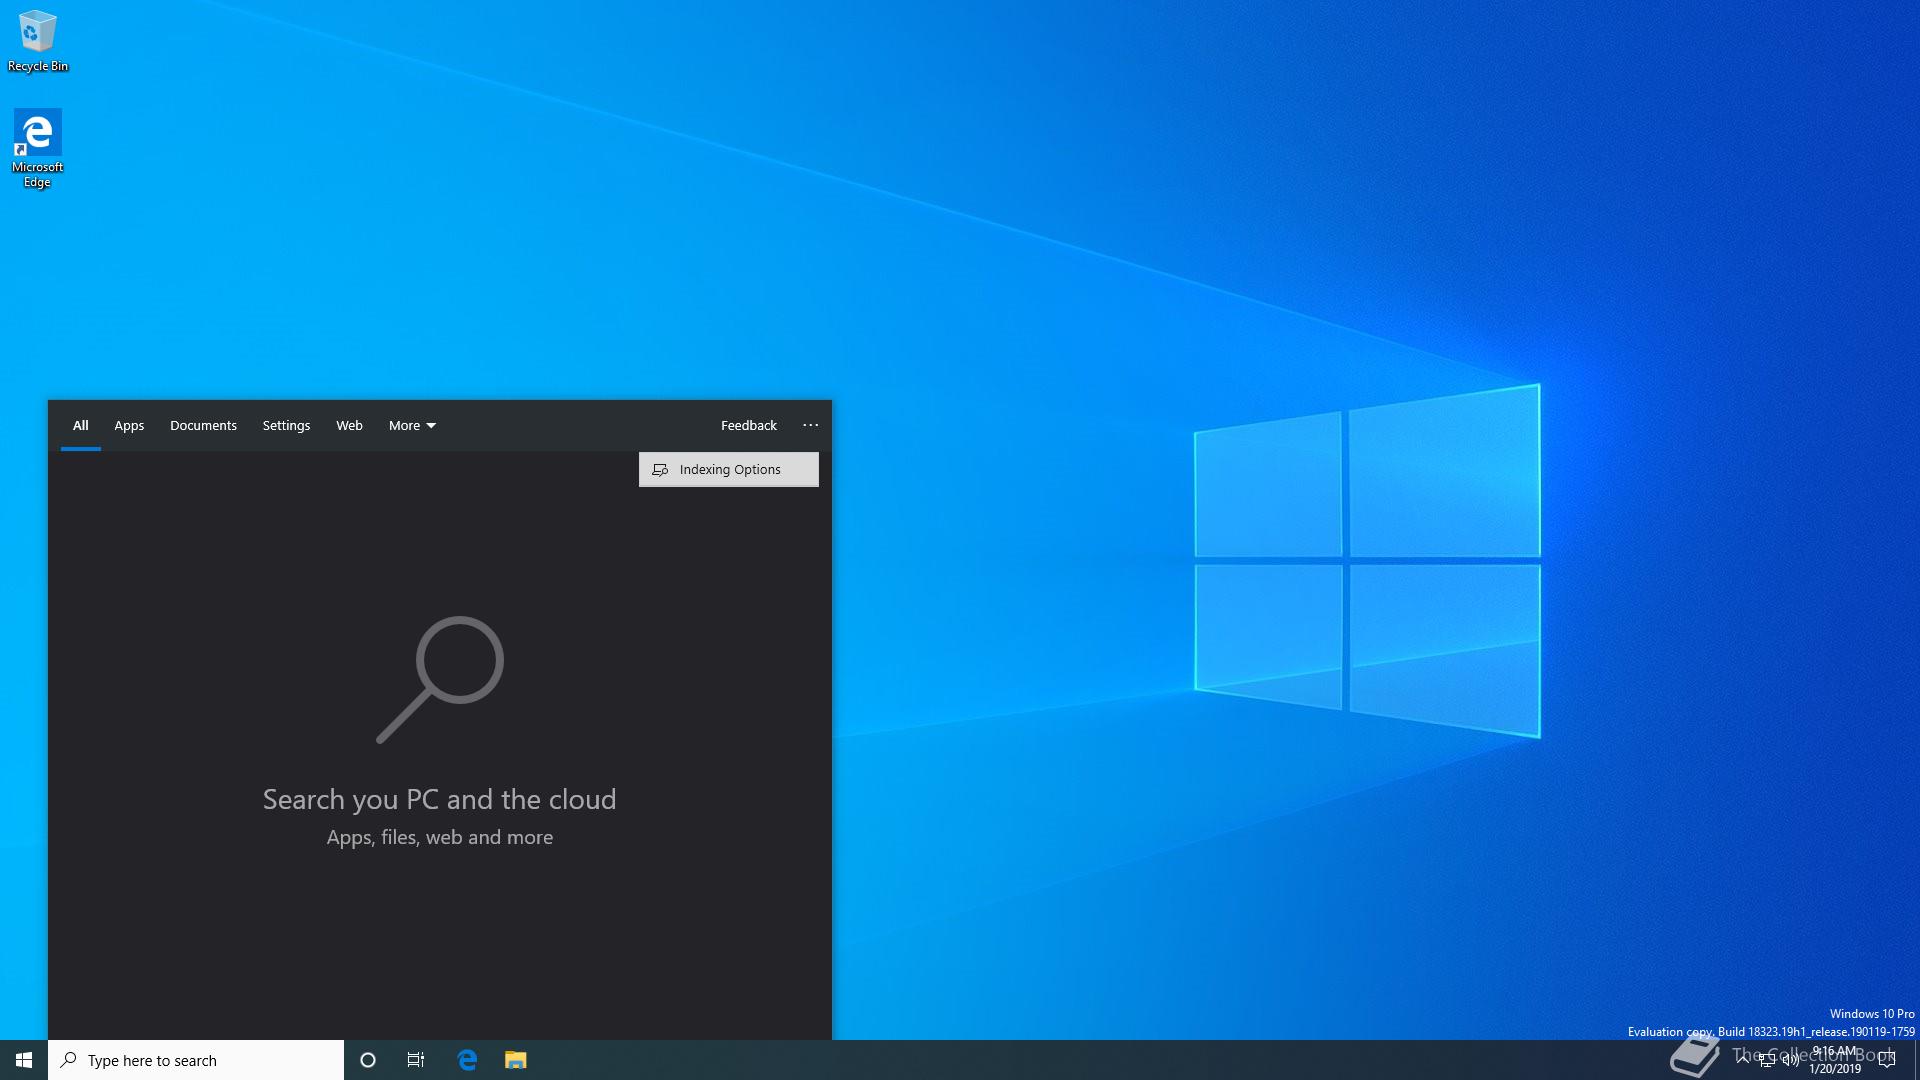The height and width of the screenshot is (1080, 1920).
Task: Open Cortana circle icon on taskbar
Action: (367, 1060)
